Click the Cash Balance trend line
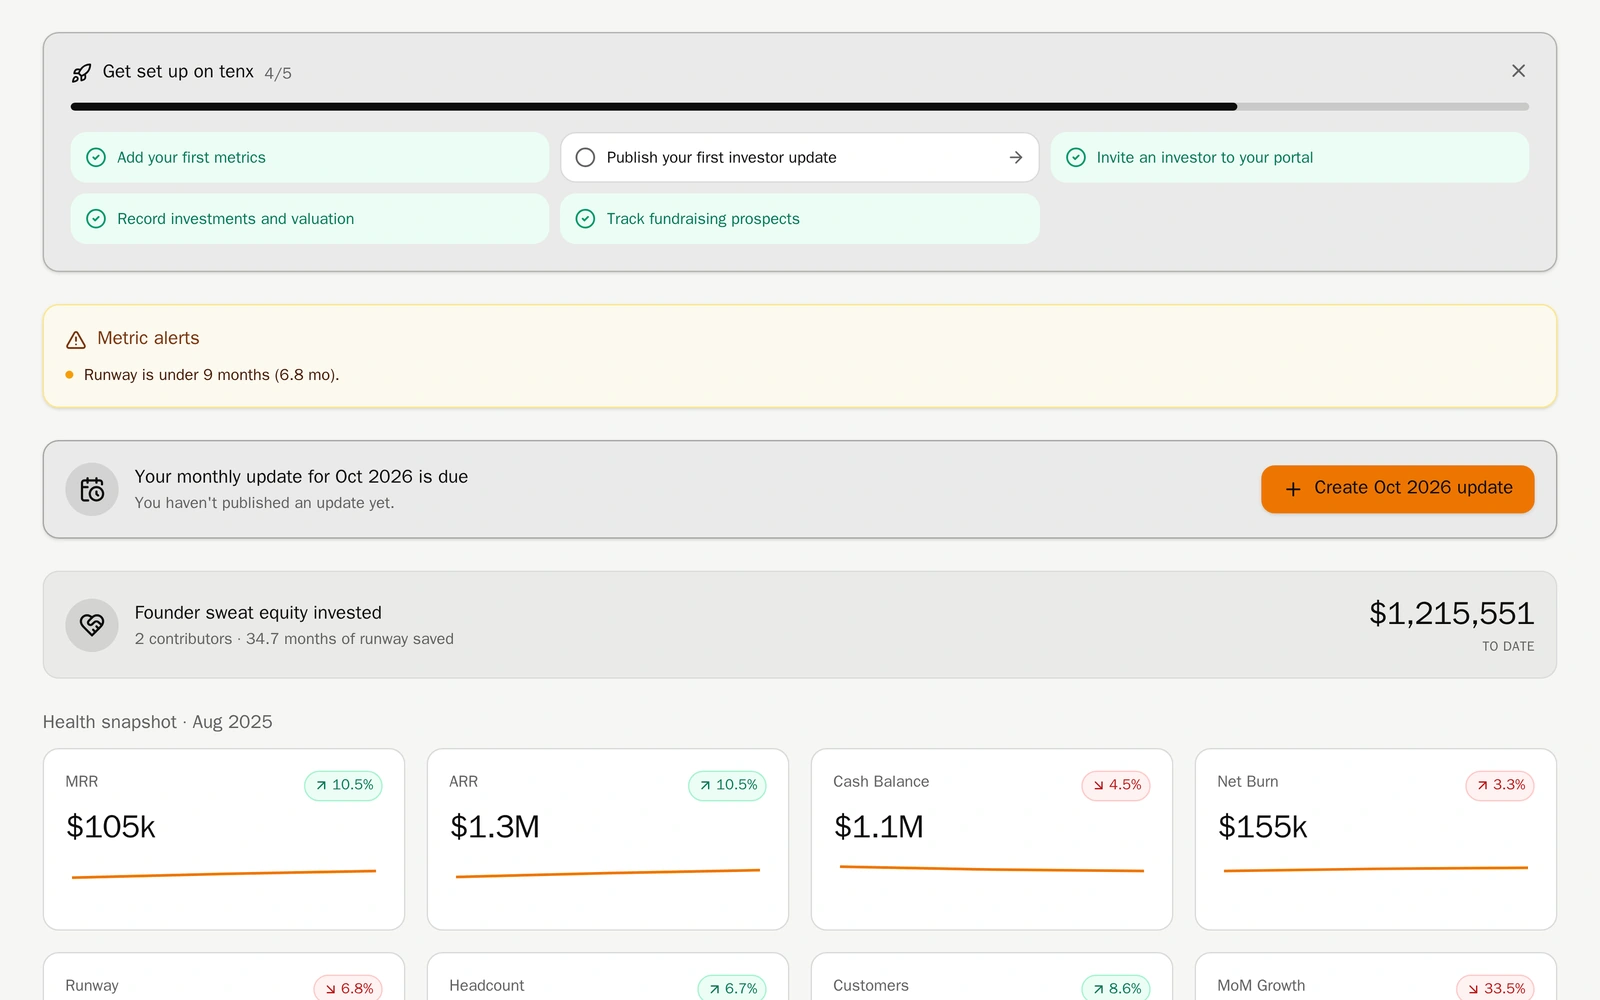The image size is (1600, 1000). (x=992, y=869)
